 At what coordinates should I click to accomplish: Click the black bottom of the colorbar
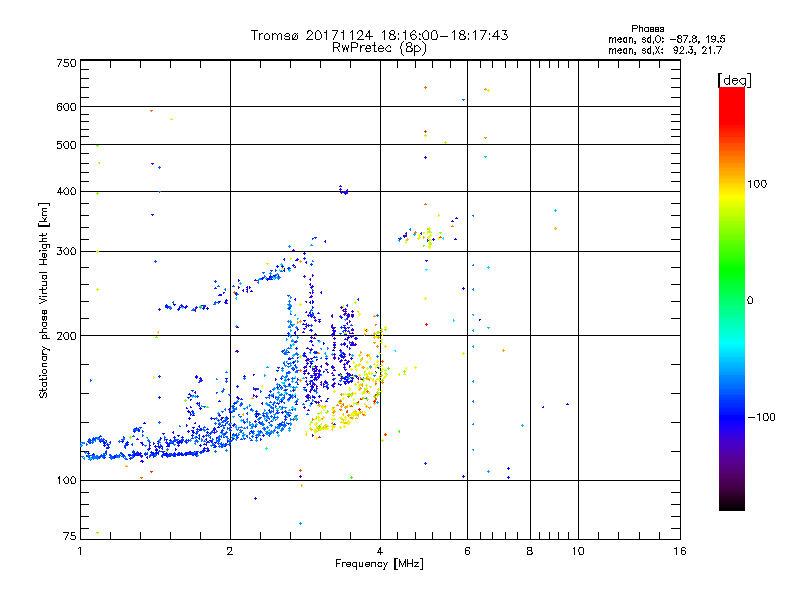click(732, 503)
